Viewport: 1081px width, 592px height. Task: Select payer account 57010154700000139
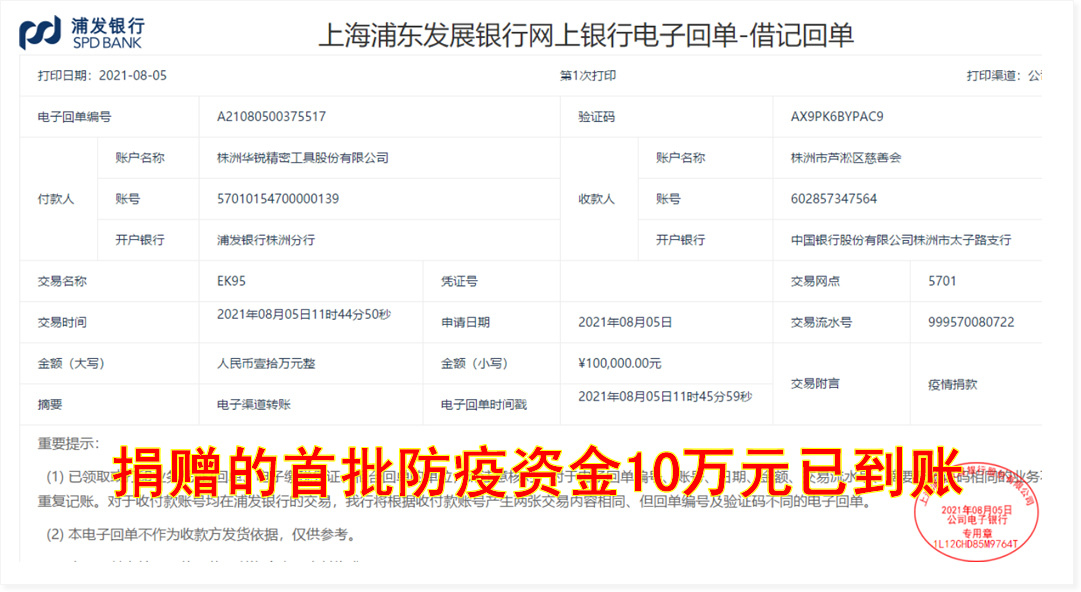[278, 198]
